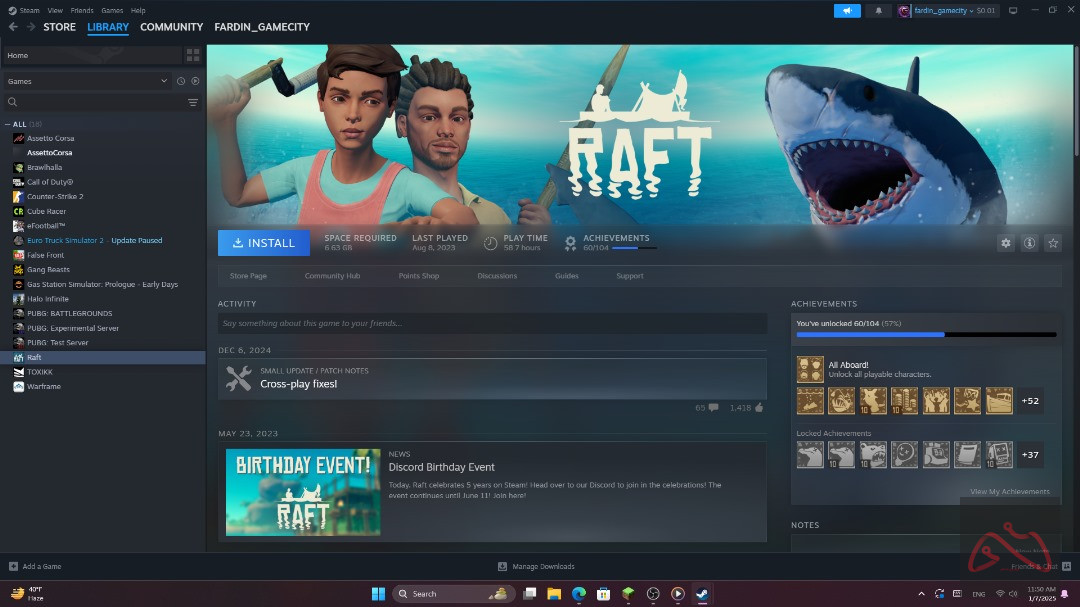Expand the Games collection dropdown
The image size is (1080, 607).
[x=164, y=81]
